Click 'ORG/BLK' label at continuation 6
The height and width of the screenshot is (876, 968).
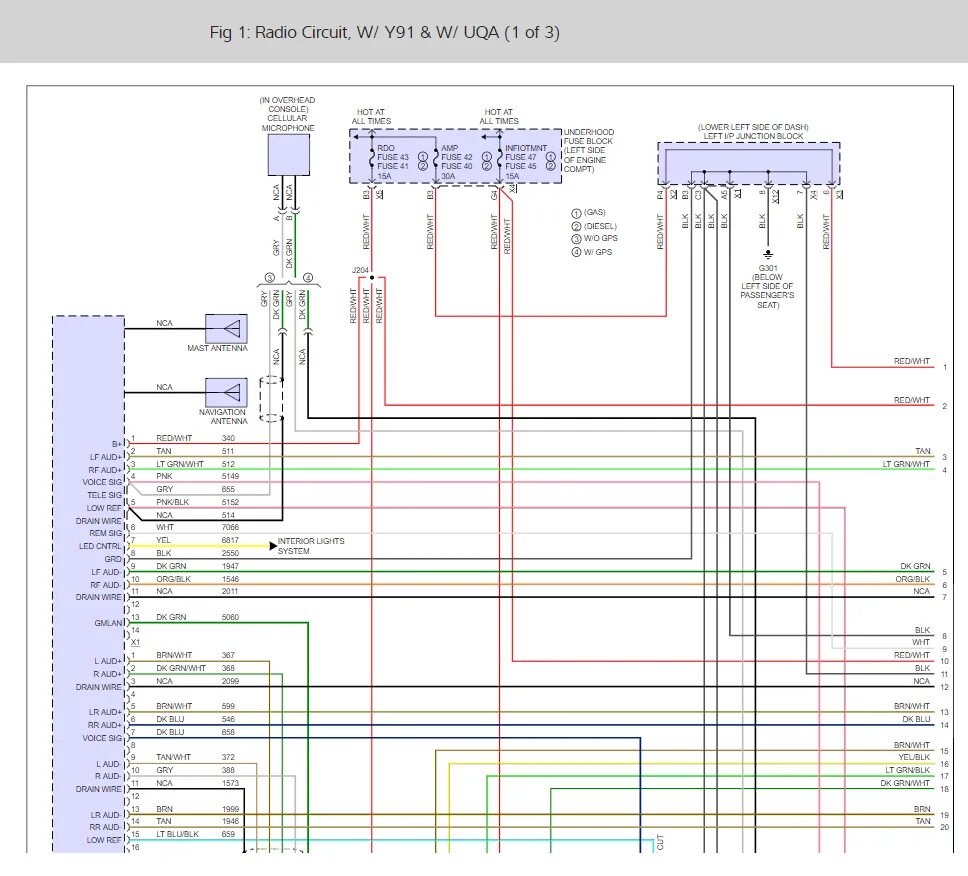pos(912,579)
